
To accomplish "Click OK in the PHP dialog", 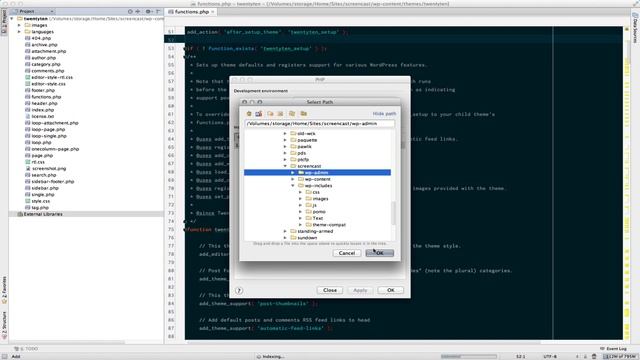I will [x=391, y=290].
